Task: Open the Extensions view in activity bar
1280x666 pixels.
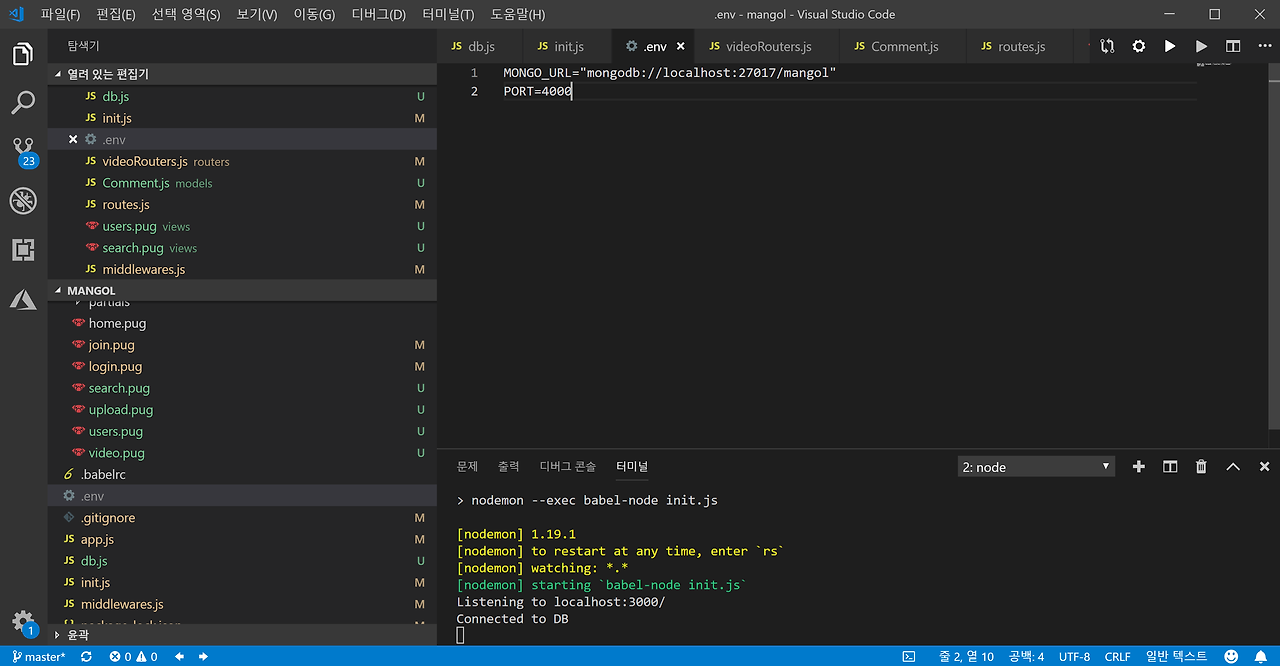Action: [23, 250]
